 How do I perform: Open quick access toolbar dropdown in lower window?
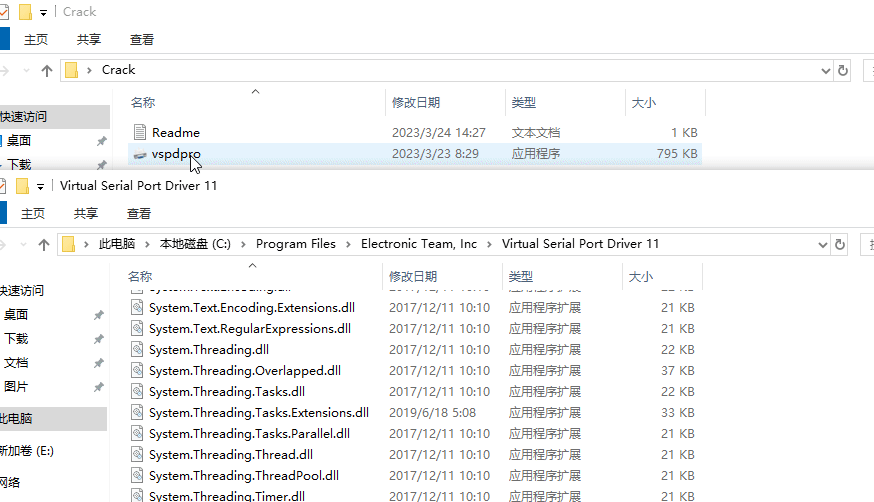click(40, 187)
